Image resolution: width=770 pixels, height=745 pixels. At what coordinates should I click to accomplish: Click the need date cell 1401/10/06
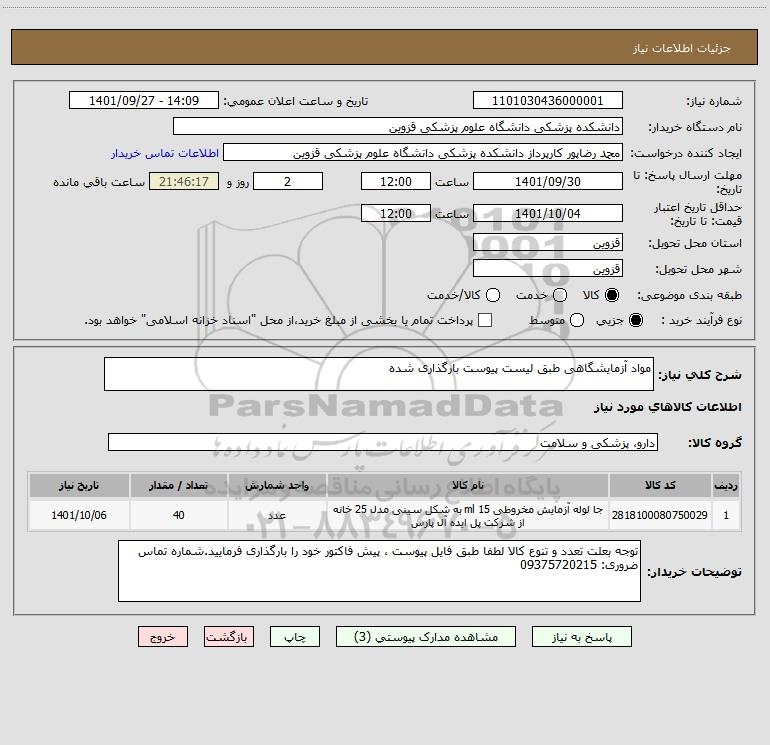coord(79,515)
